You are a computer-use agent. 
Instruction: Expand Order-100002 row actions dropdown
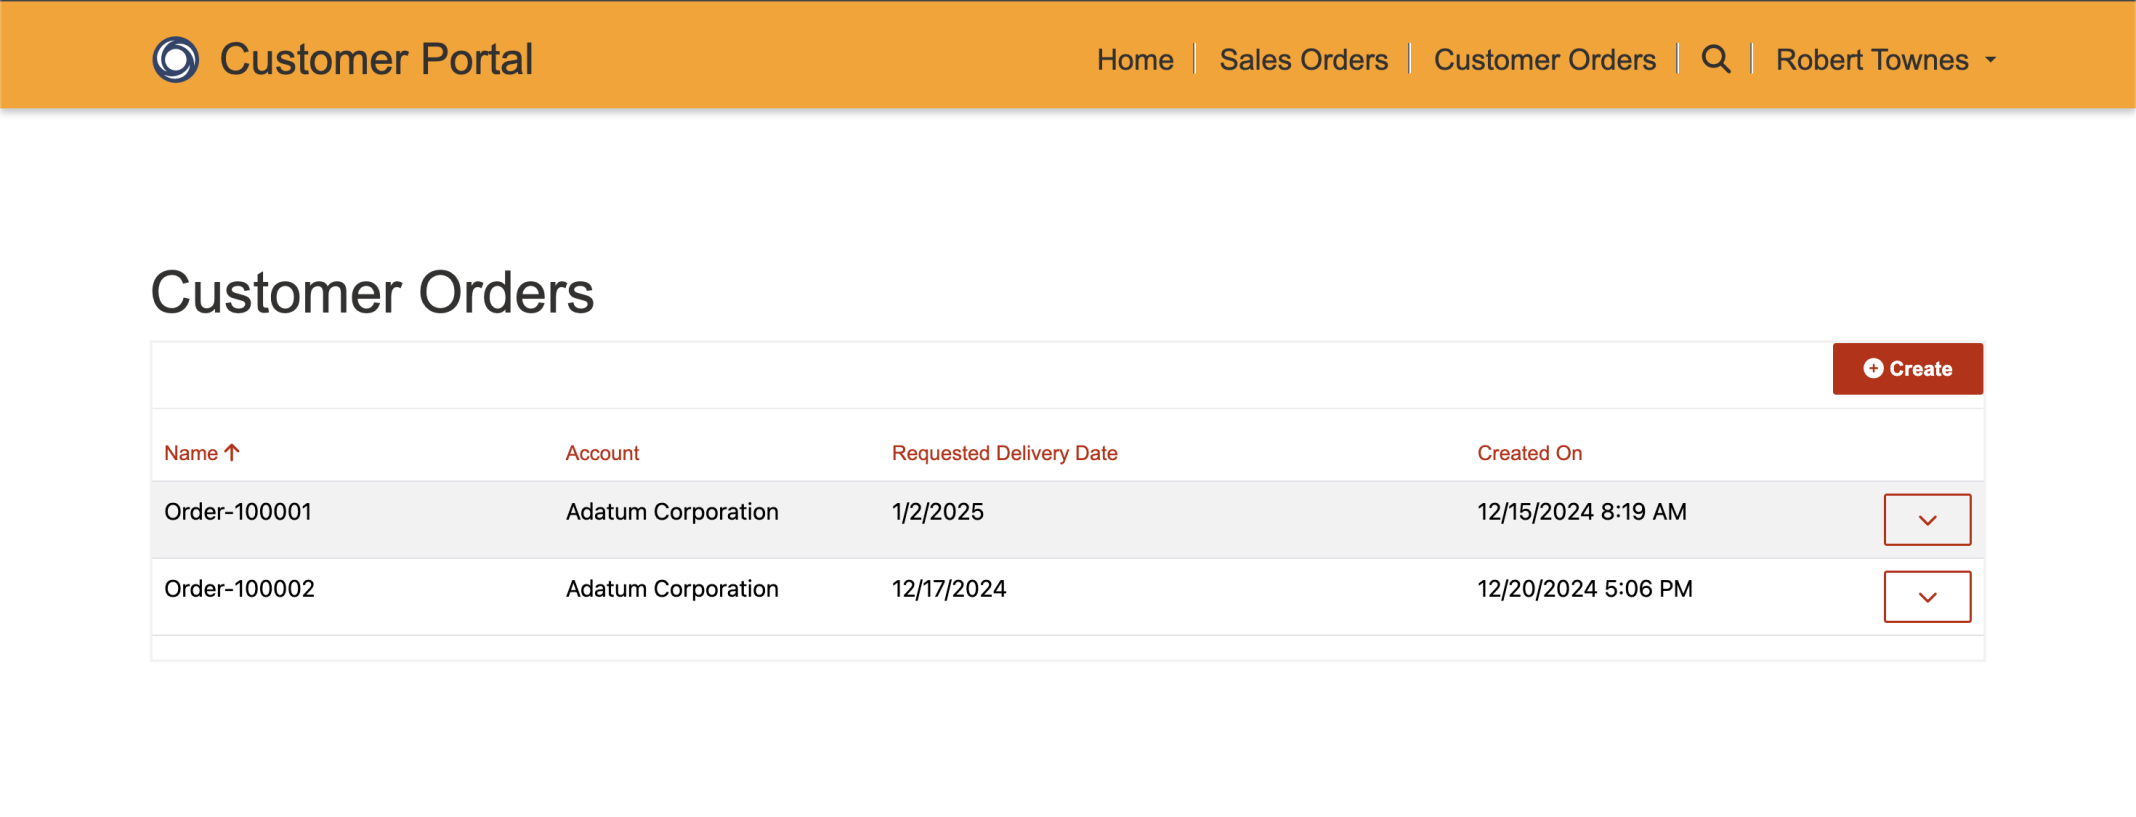click(x=1927, y=597)
